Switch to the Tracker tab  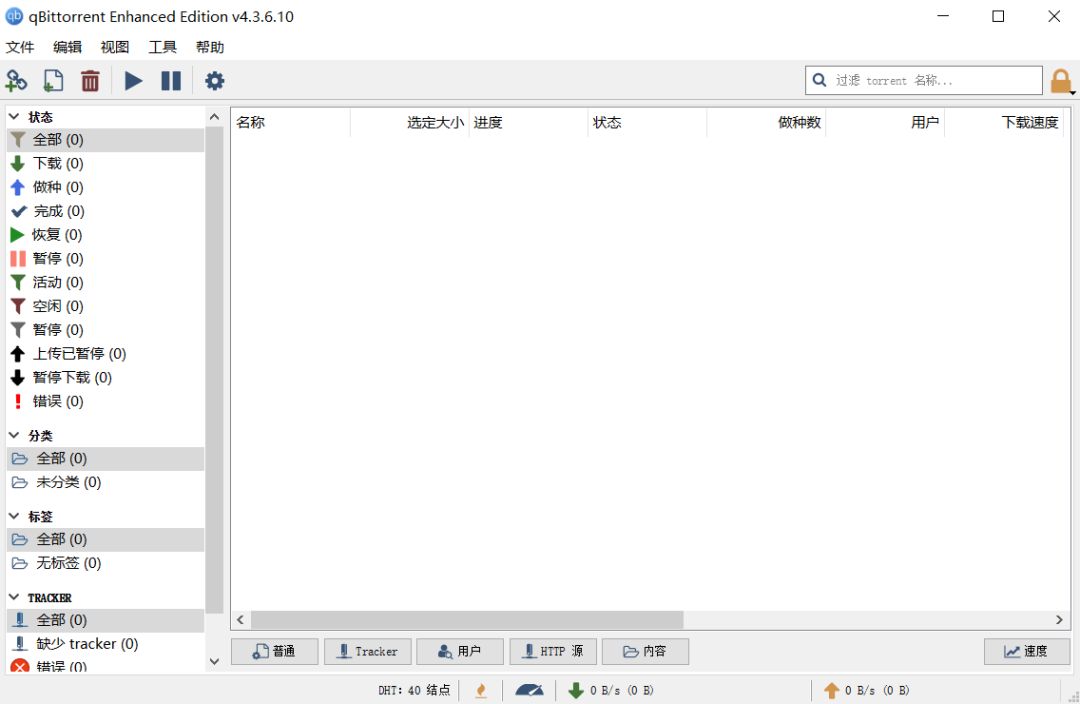(x=368, y=652)
